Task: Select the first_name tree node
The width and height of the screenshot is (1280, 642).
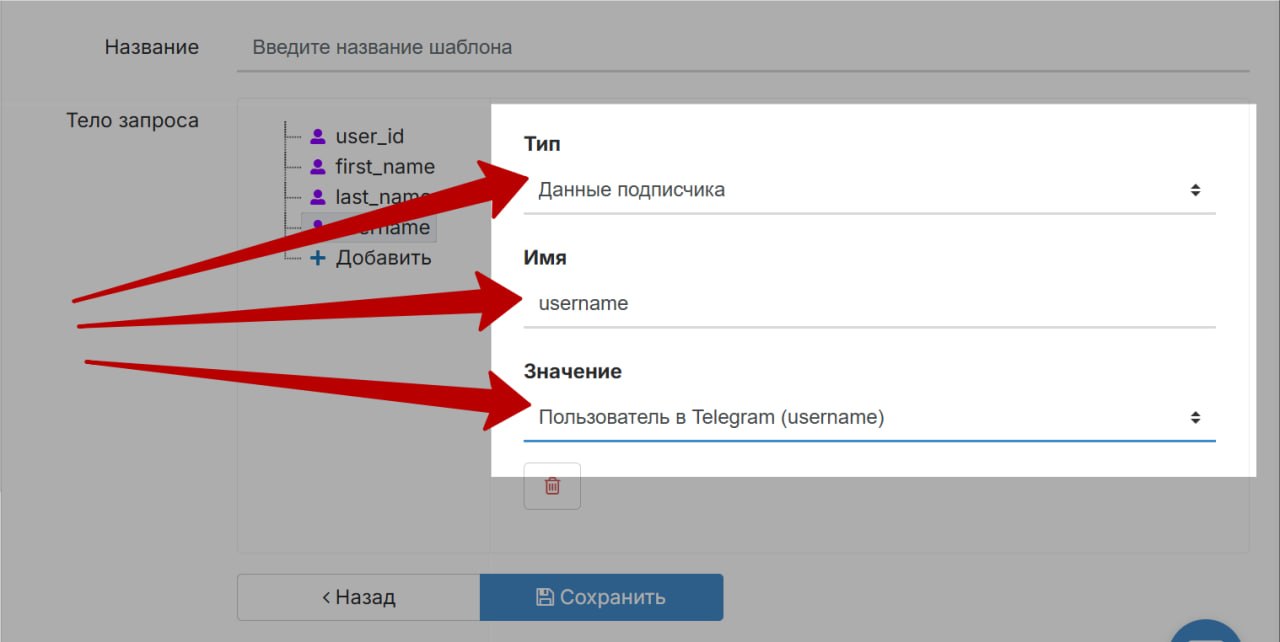Action: click(384, 167)
